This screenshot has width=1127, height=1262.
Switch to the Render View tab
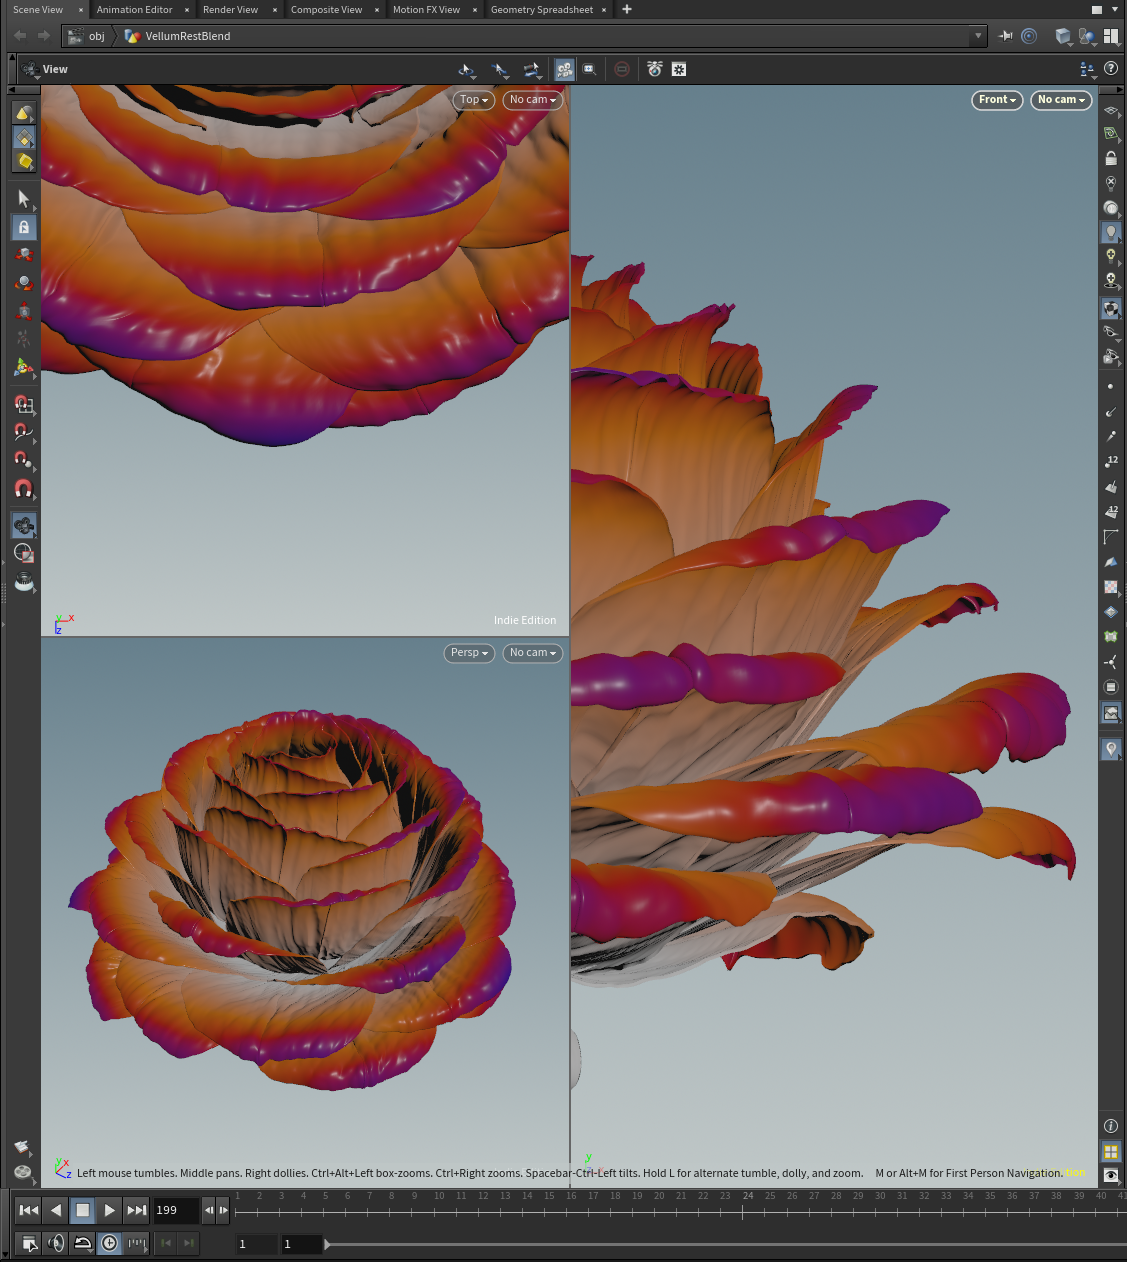click(x=231, y=10)
